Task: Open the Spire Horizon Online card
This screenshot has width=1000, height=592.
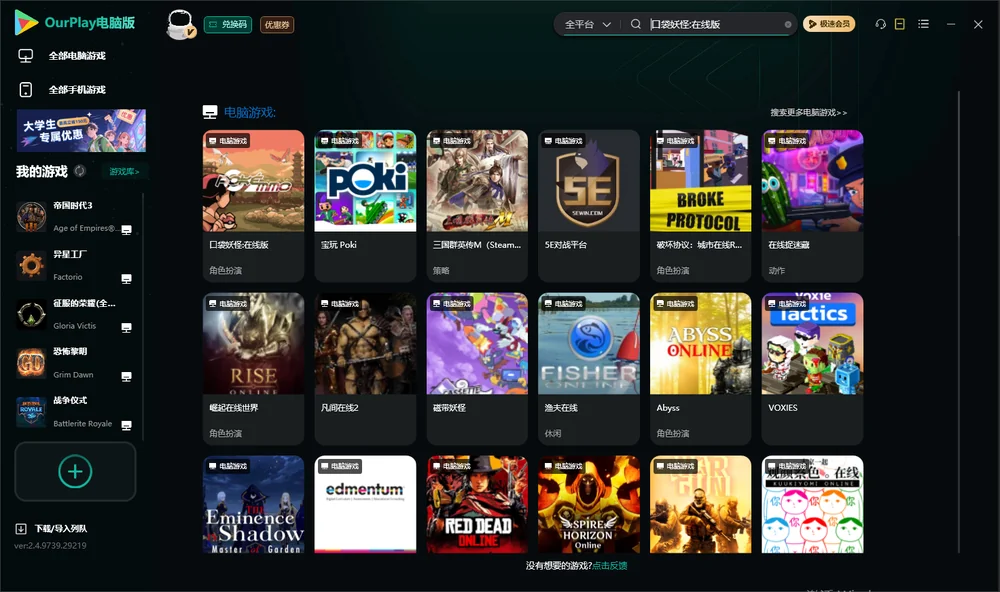Action: tap(589, 504)
